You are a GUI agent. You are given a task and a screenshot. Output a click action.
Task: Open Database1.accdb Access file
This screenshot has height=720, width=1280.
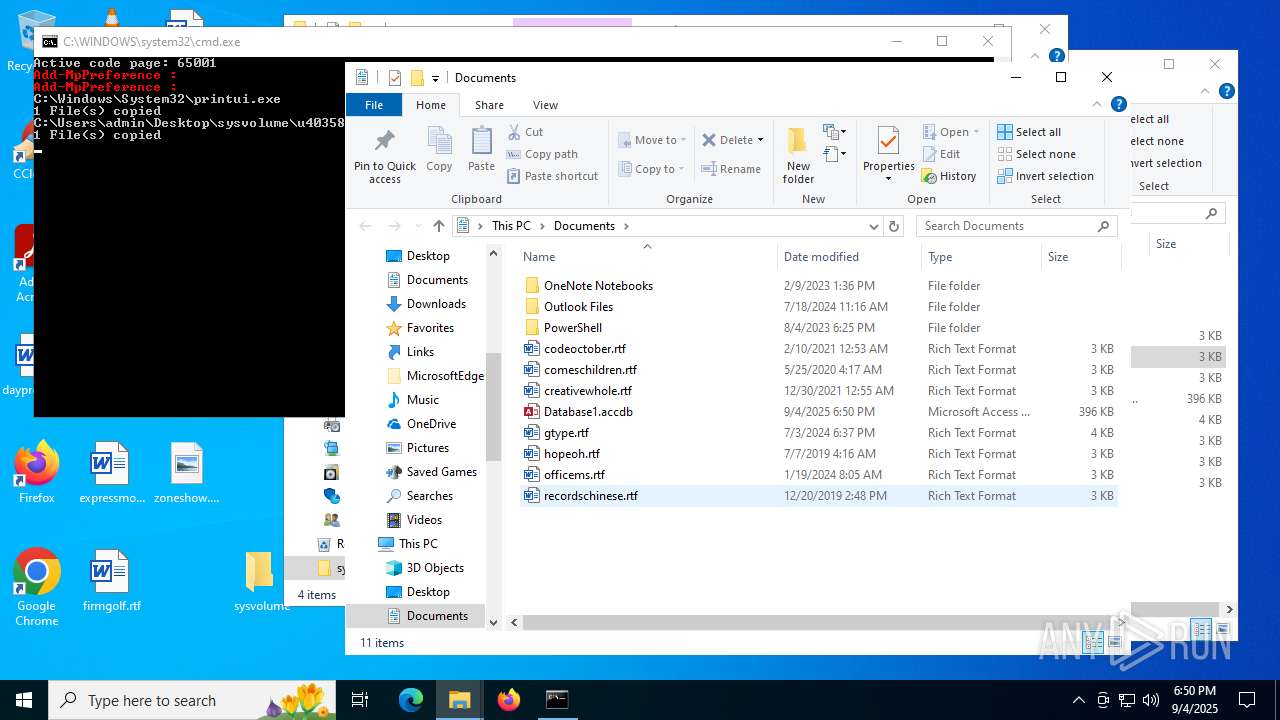click(x=588, y=412)
